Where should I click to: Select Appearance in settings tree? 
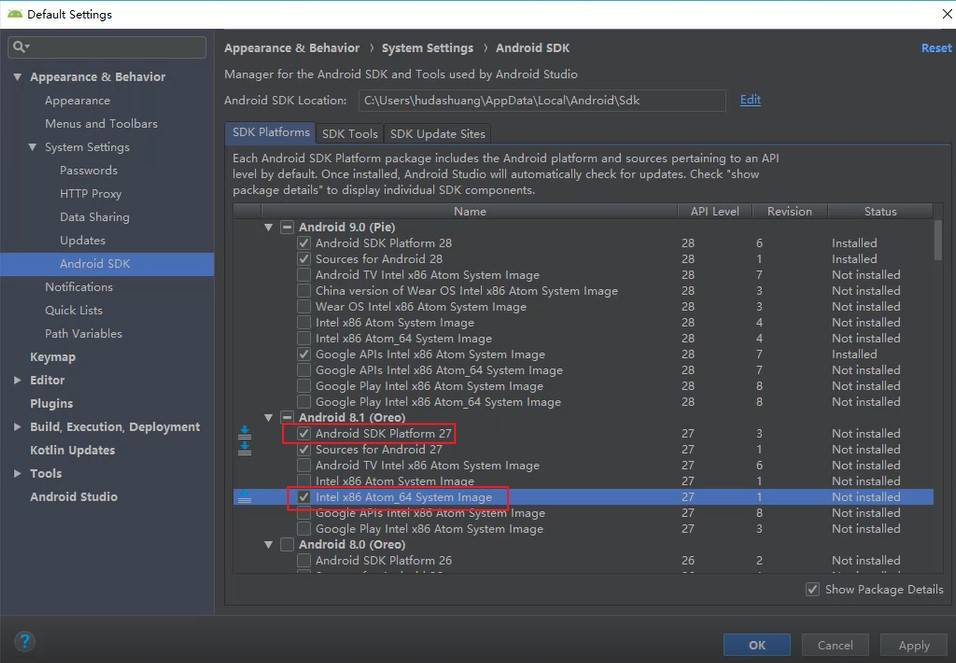[77, 101]
